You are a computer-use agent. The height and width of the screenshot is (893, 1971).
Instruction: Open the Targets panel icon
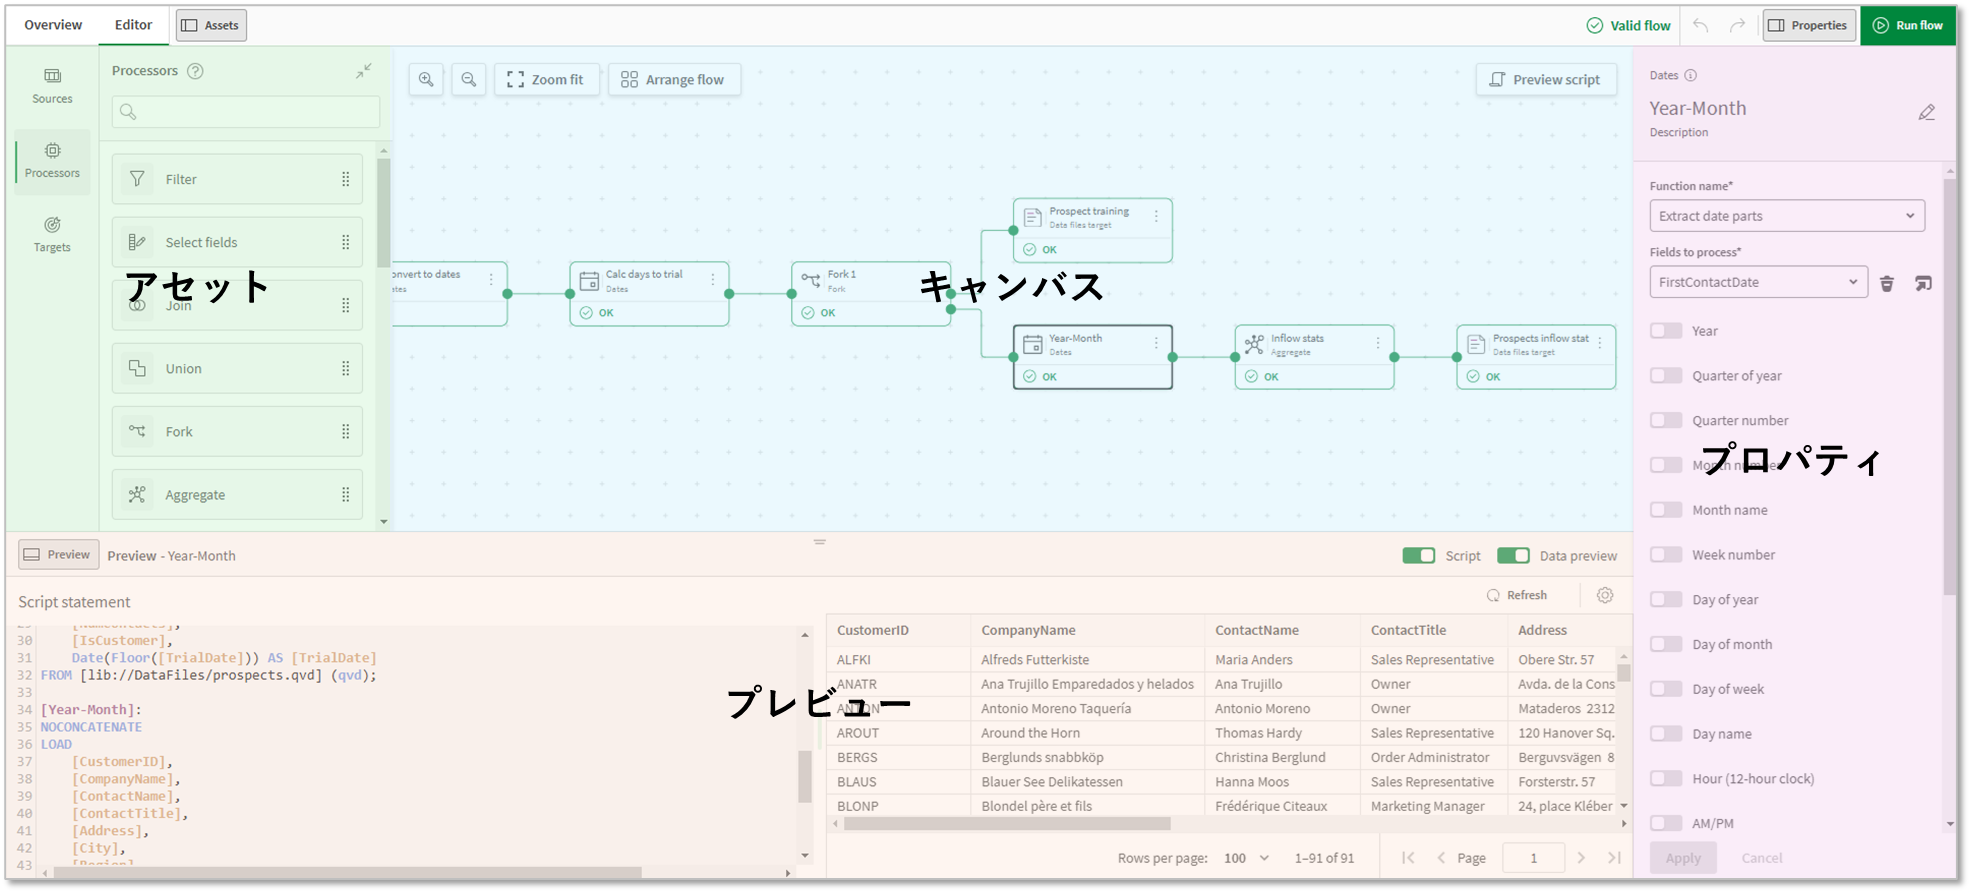52,225
